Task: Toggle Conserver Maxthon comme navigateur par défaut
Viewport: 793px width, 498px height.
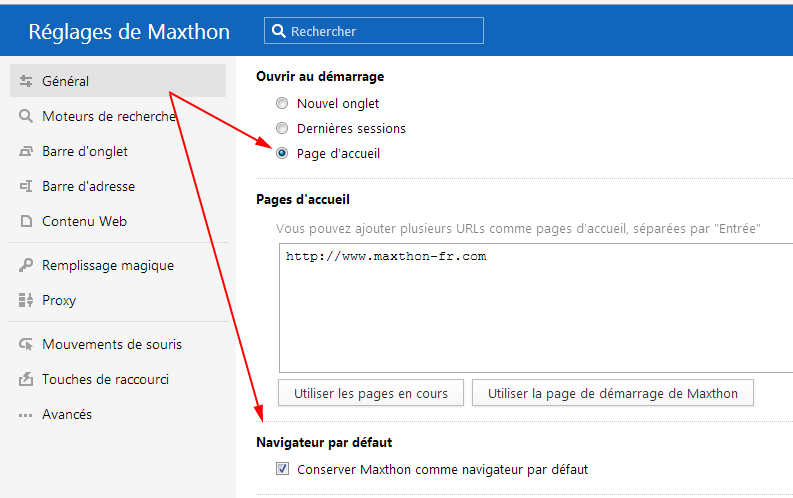Action: coord(283,469)
